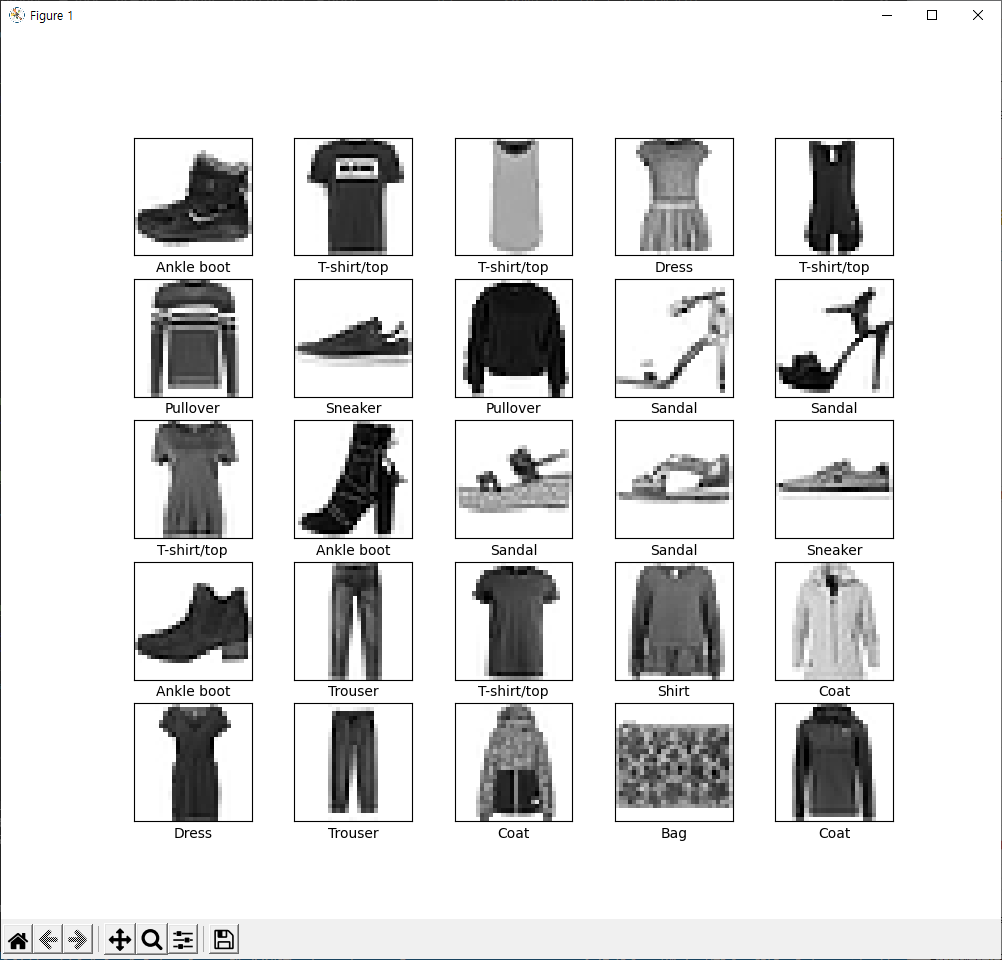Screen dimensions: 1002x960
Task: Click the bottom-row black Dress image
Action: click(194, 763)
